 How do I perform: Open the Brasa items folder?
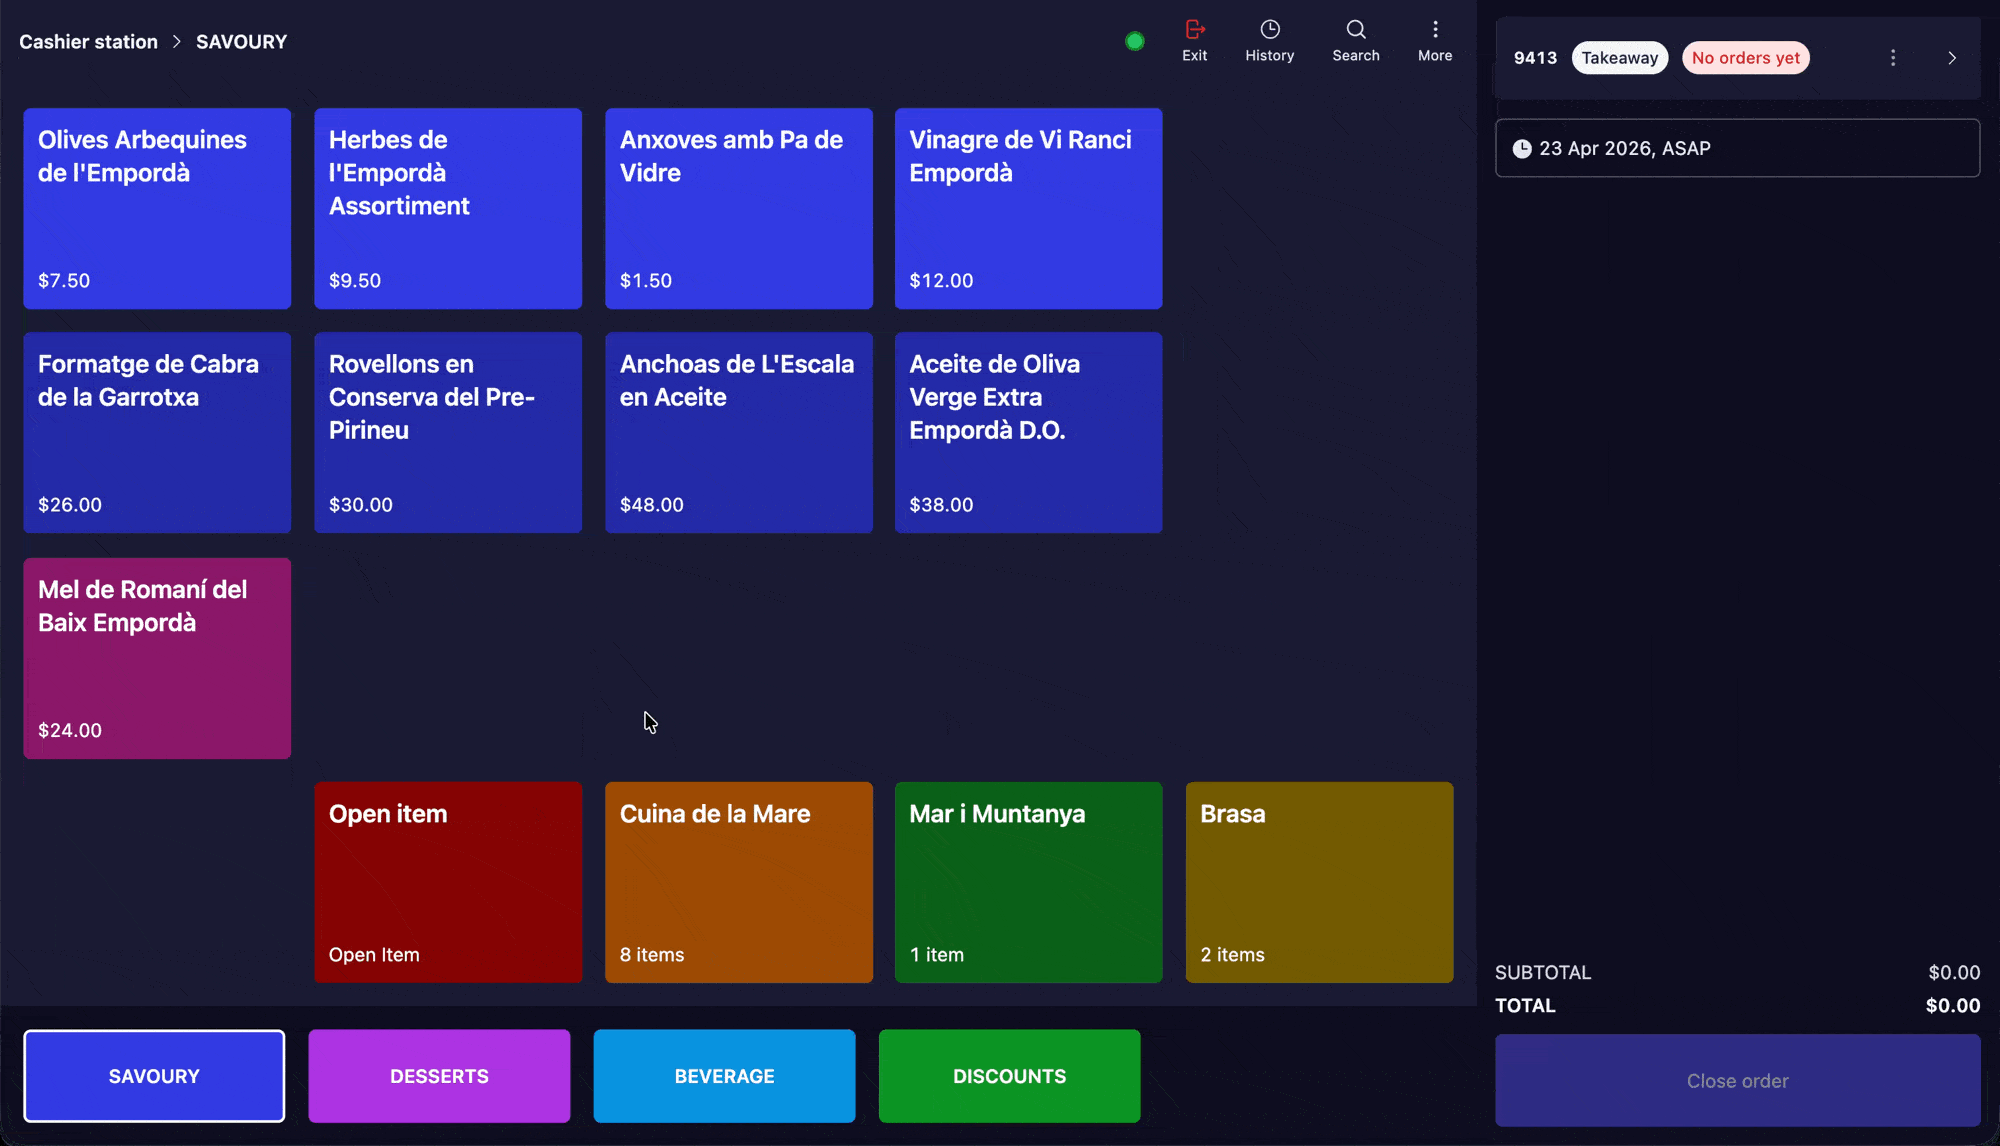(x=1318, y=882)
